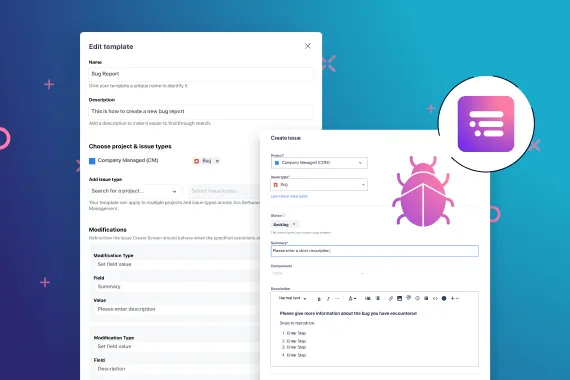This screenshot has height=380, width=570.
Task: Open the Select issue types dropdown
Action: [224, 191]
